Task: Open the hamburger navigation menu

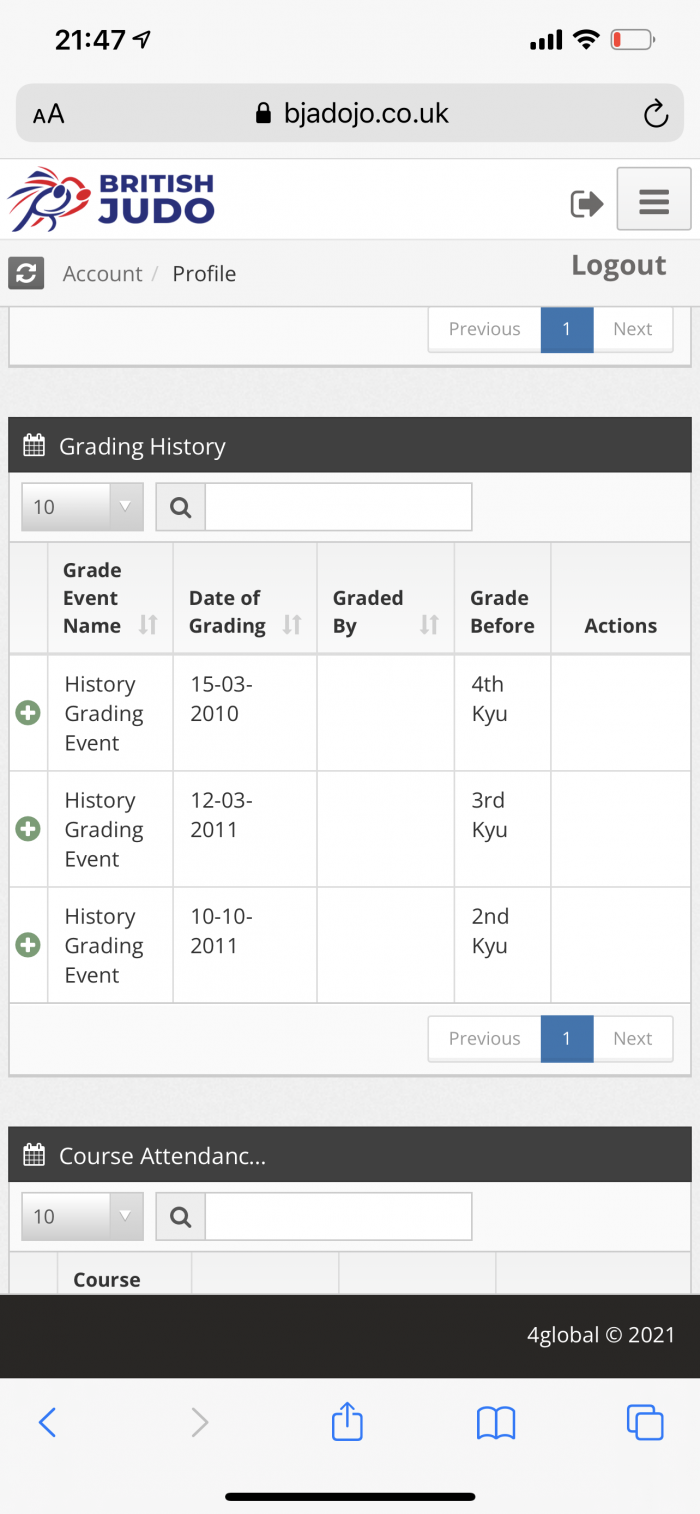Action: pos(654,199)
